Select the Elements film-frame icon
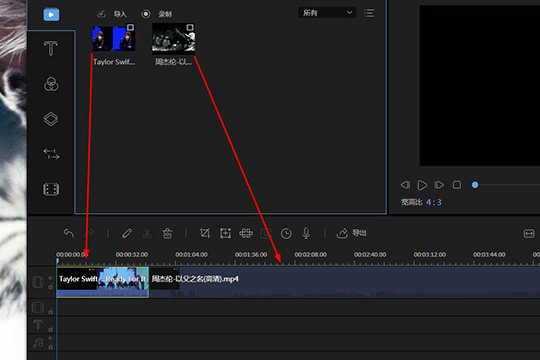Image resolution: width=540 pixels, height=360 pixels. [x=51, y=189]
